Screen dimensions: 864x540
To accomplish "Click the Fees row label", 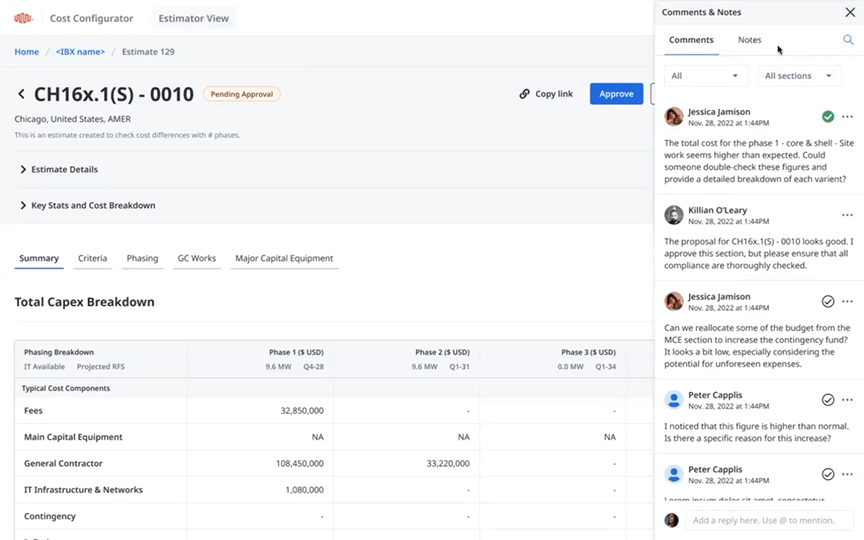I will click(33, 411).
